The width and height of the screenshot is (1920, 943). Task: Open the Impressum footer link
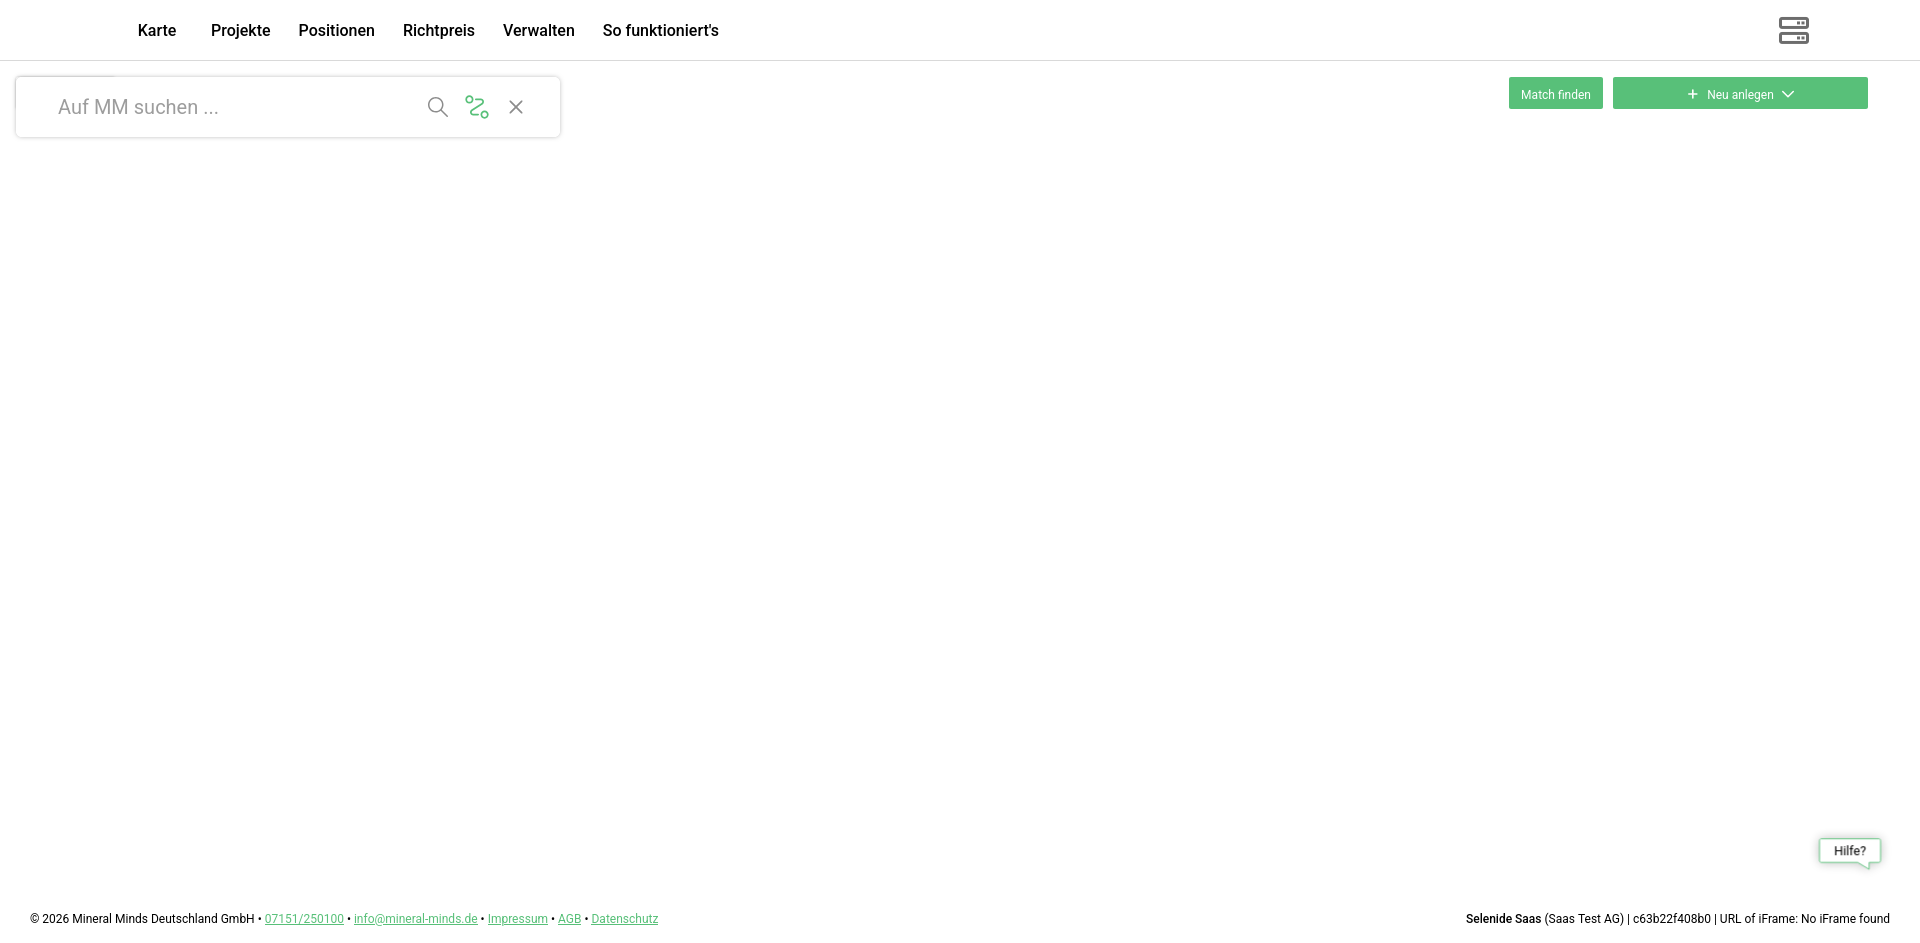(517, 919)
